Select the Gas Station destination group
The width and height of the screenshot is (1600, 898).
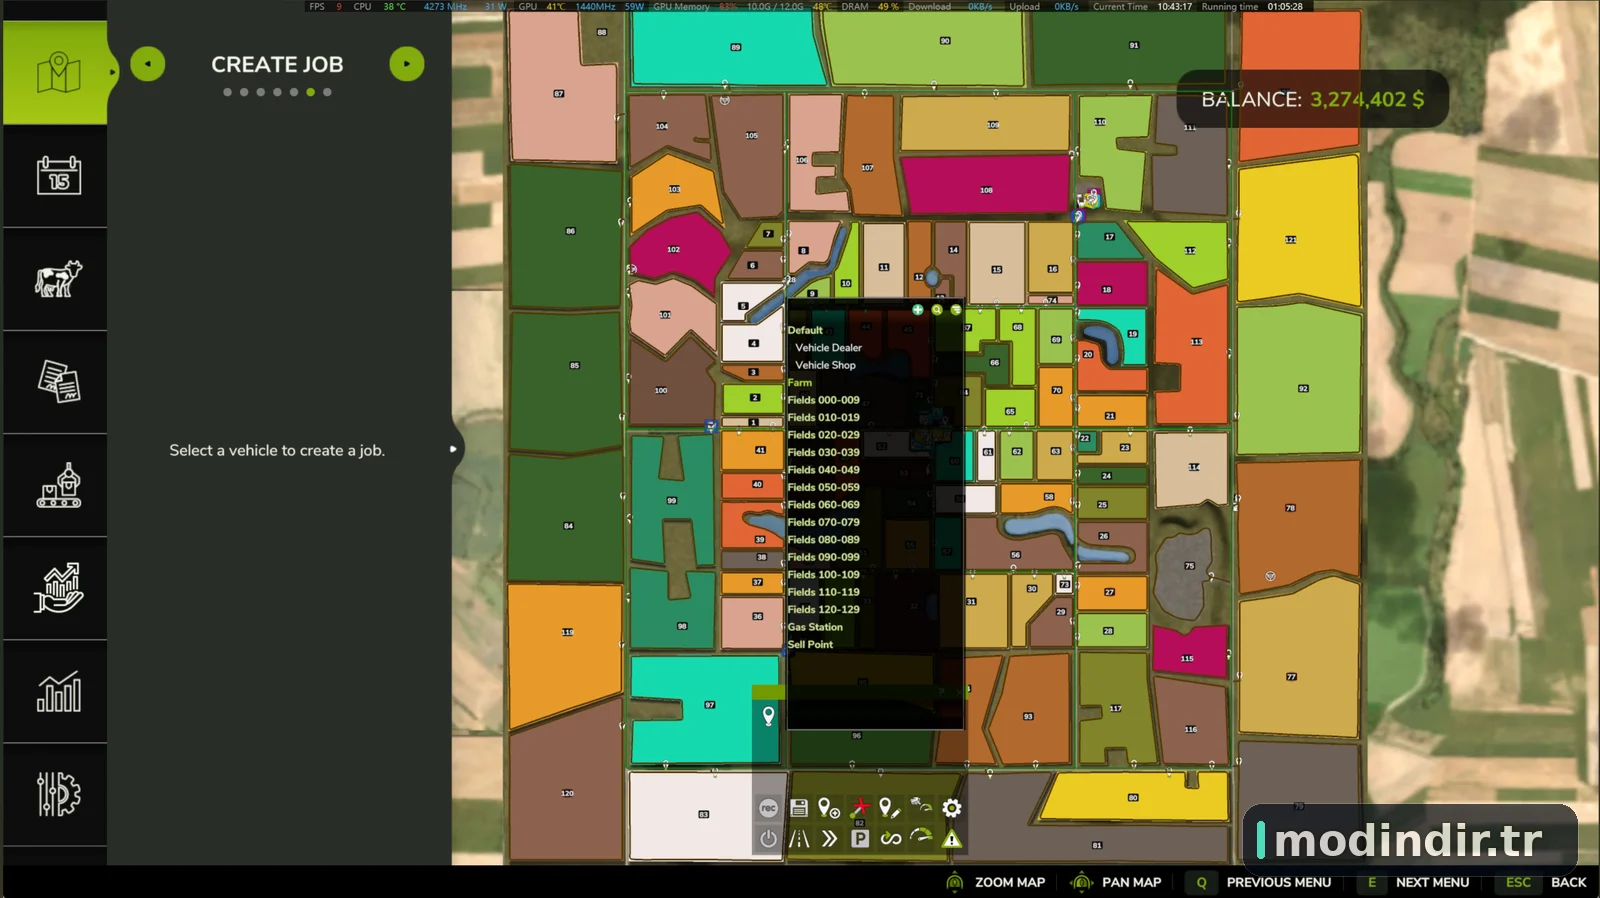click(815, 627)
